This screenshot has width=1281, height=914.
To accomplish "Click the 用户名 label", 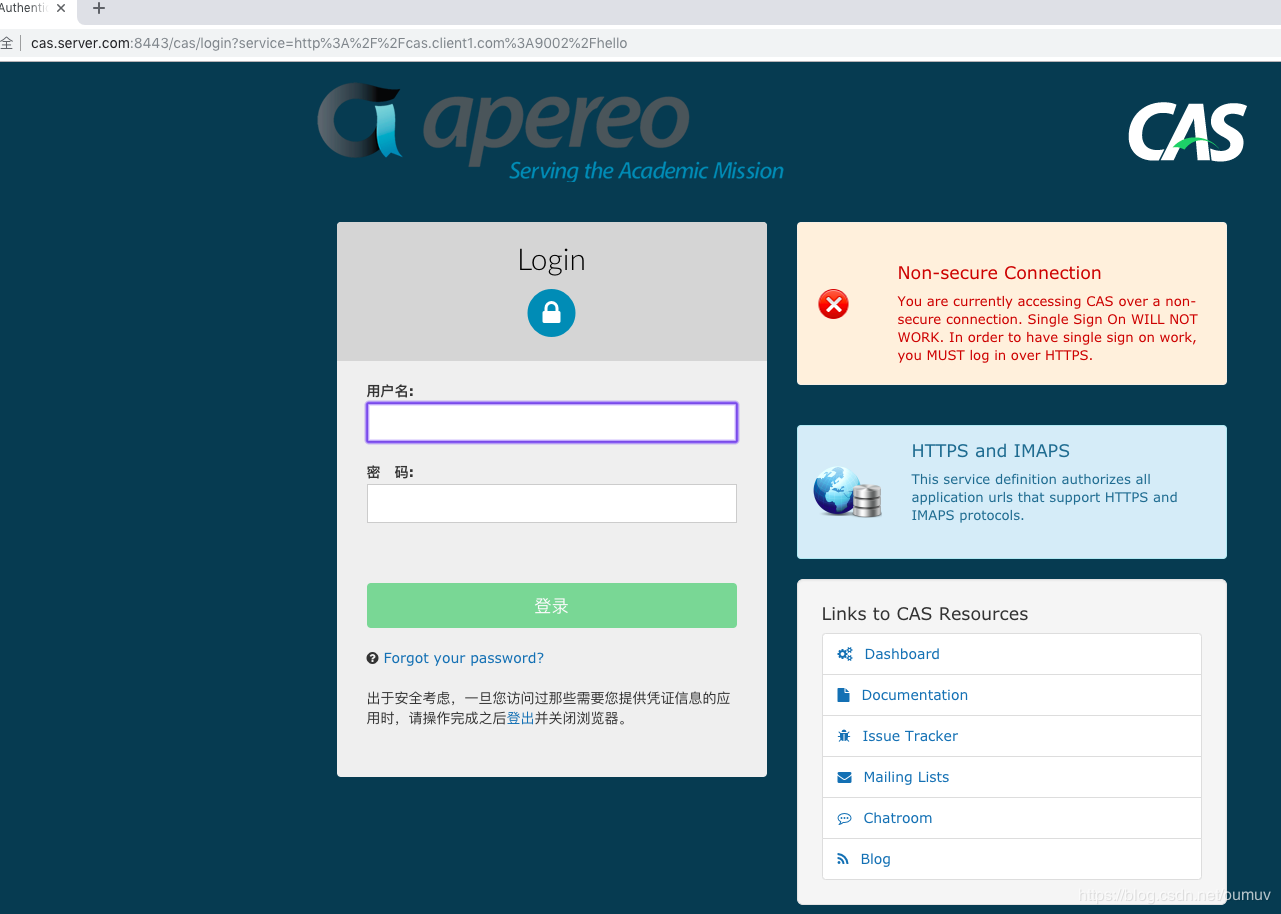I will pos(390,391).
